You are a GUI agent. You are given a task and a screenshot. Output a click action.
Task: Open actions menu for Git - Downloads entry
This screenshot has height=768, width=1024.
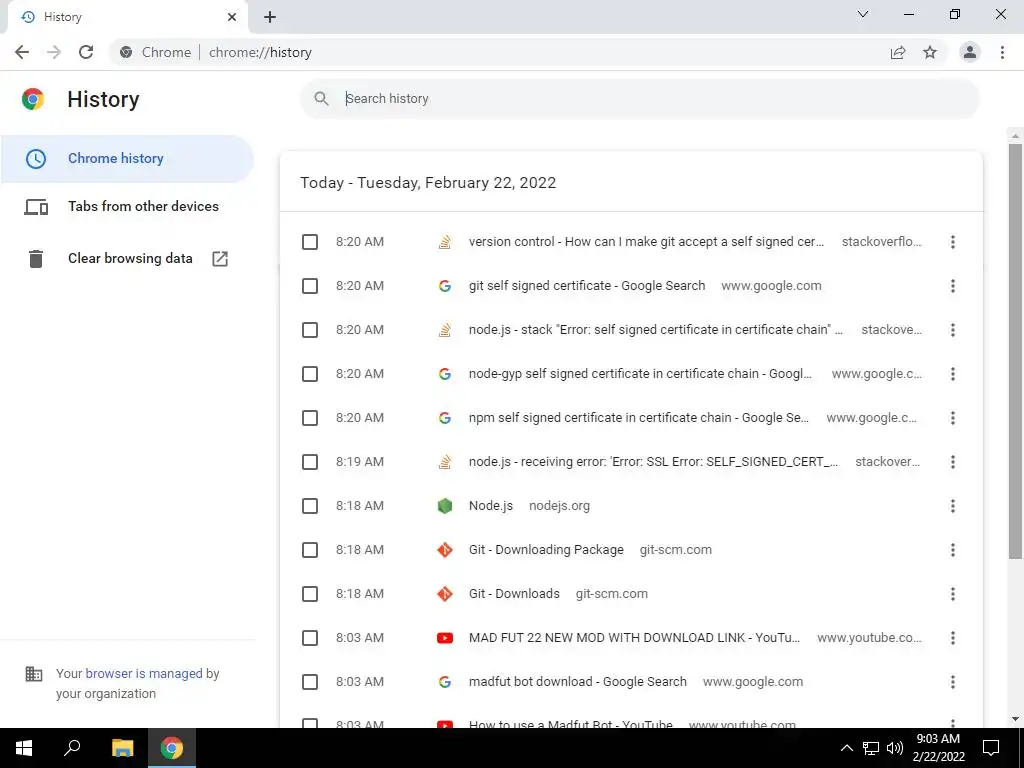click(953, 594)
